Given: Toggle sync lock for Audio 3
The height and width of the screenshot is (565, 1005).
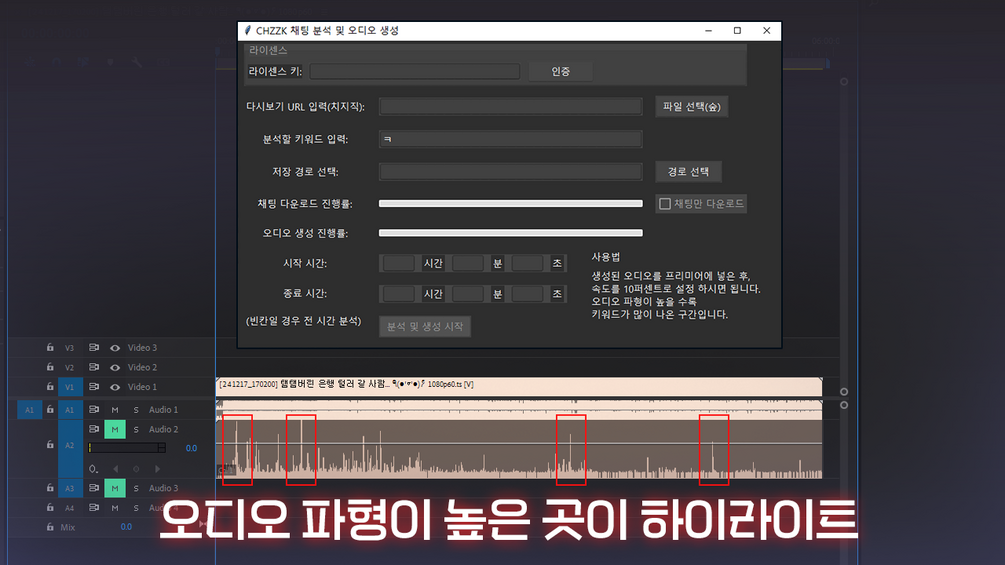Looking at the screenshot, I should click(94, 488).
